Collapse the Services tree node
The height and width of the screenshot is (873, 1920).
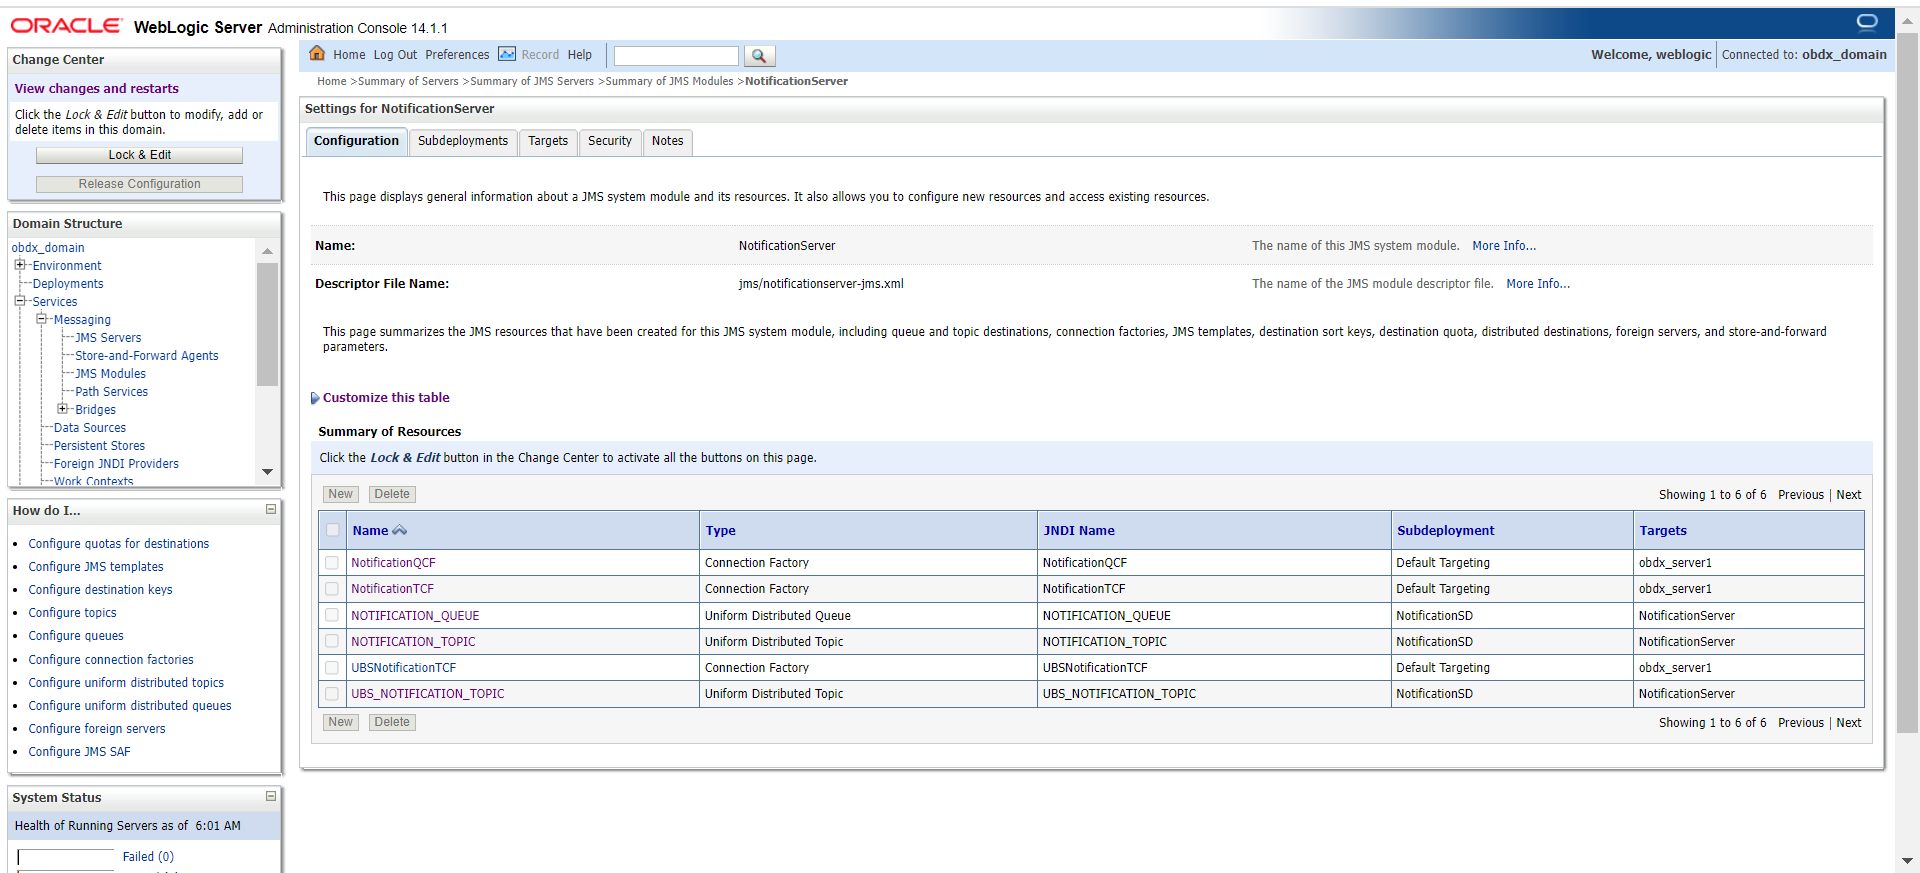[x=20, y=301]
